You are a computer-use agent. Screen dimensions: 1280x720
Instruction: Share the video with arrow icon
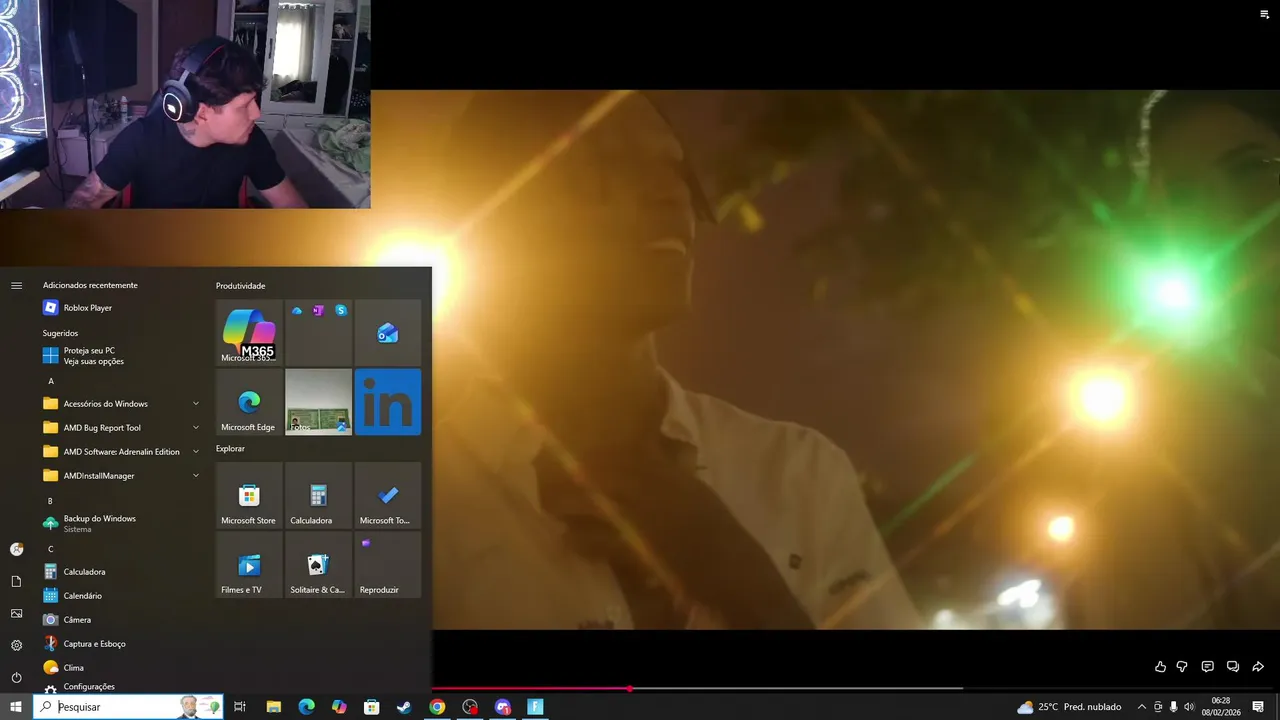coord(1258,667)
